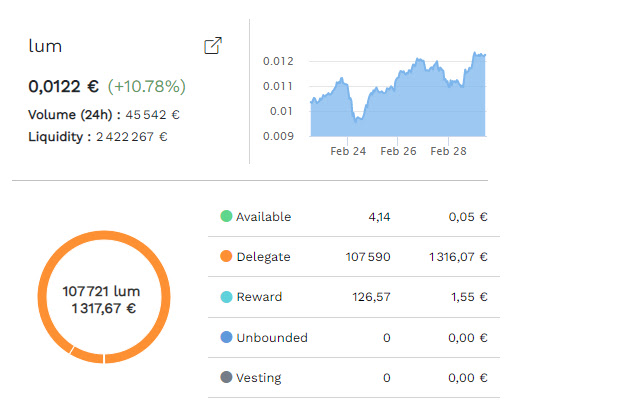Click the lum token title
The width and height of the screenshot is (640, 400).
point(45,46)
